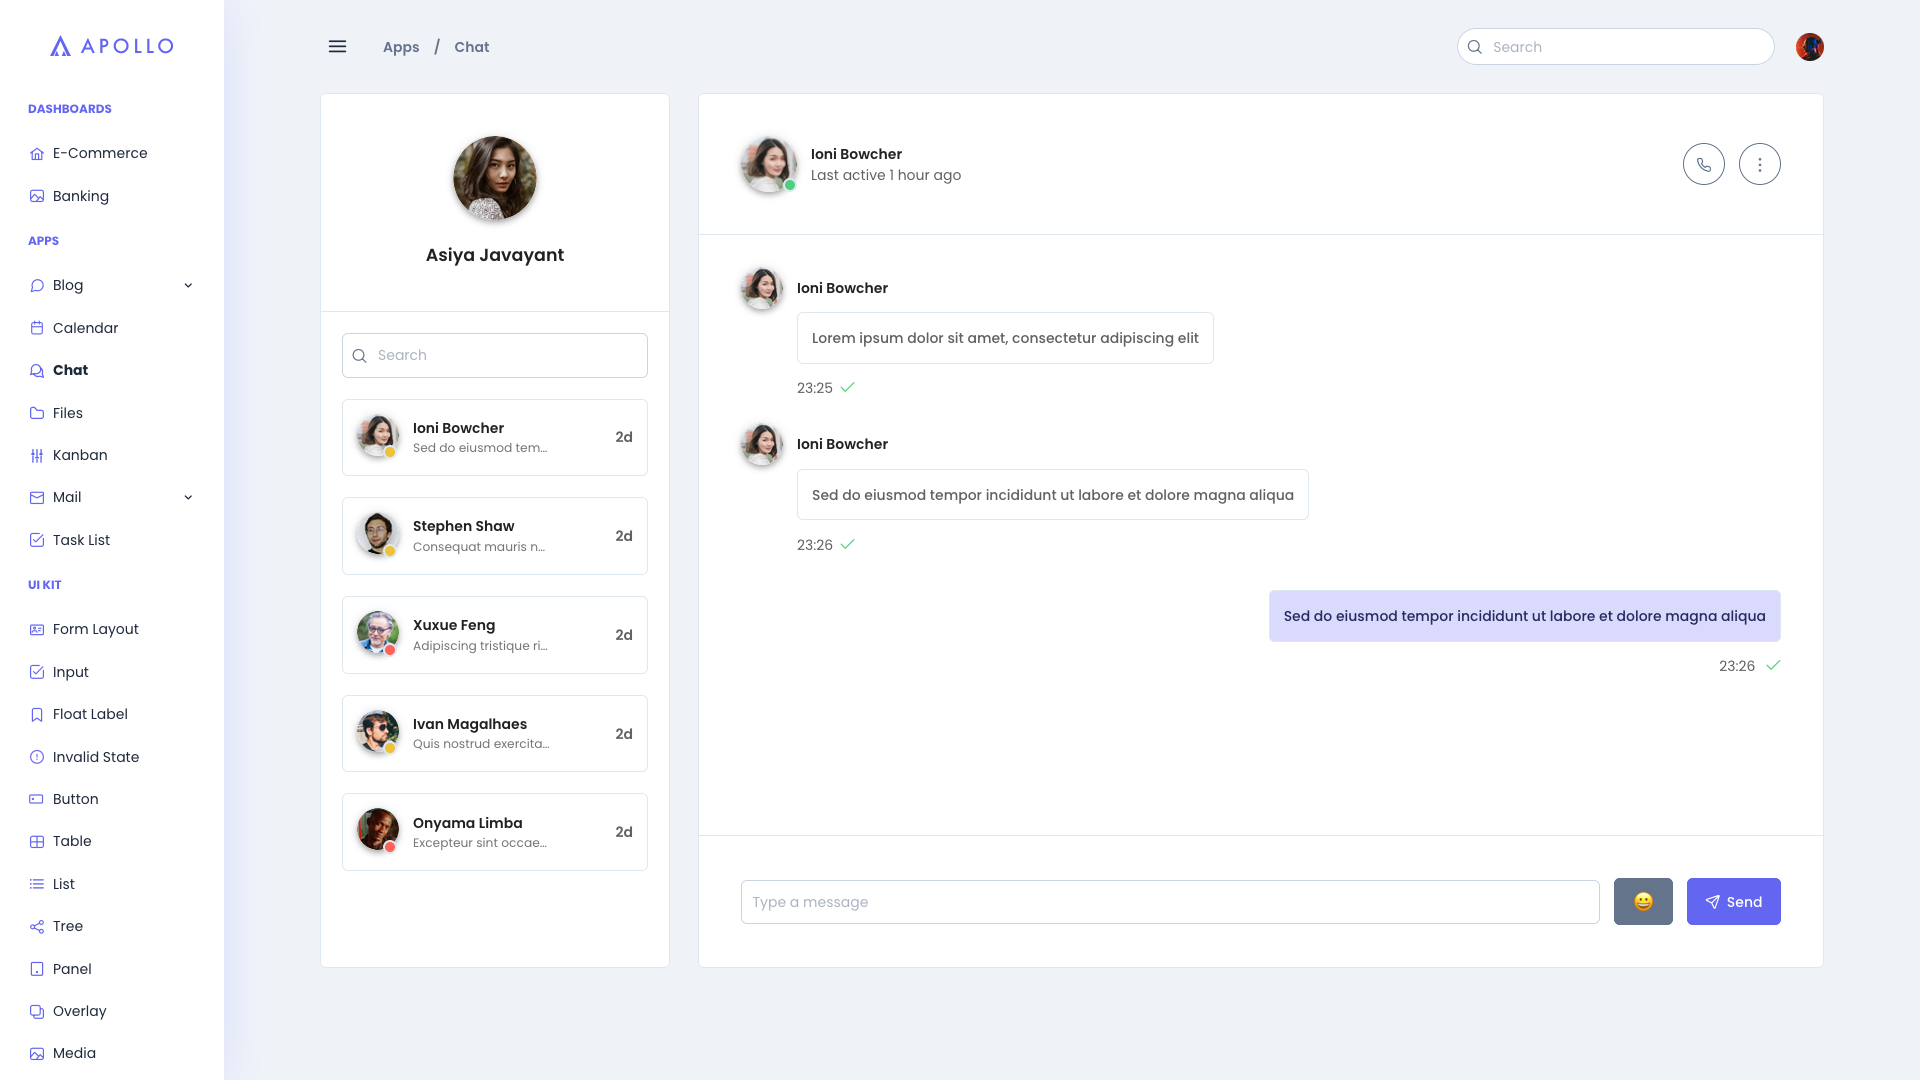
Task: Select the Onyama Limba chat contact
Action: click(494, 832)
